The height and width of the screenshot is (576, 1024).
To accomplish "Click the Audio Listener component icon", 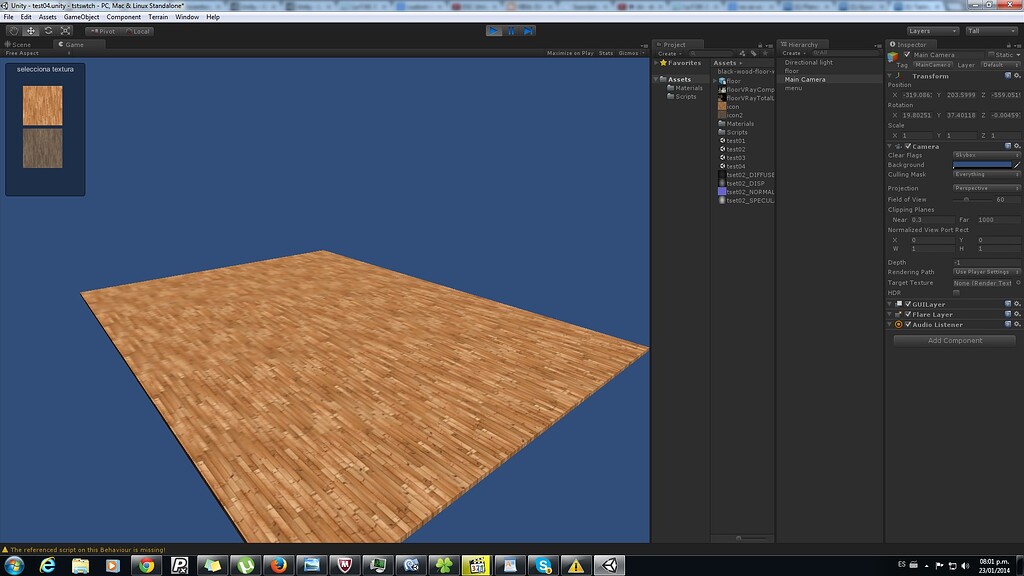I will click(898, 324).
